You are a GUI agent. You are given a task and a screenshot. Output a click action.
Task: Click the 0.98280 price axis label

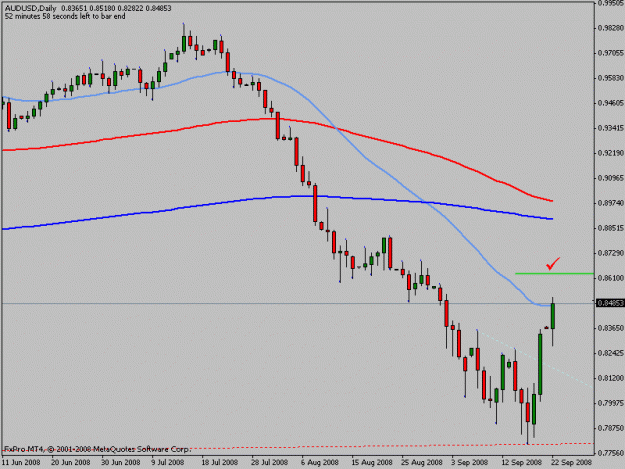tap(610, 28)
